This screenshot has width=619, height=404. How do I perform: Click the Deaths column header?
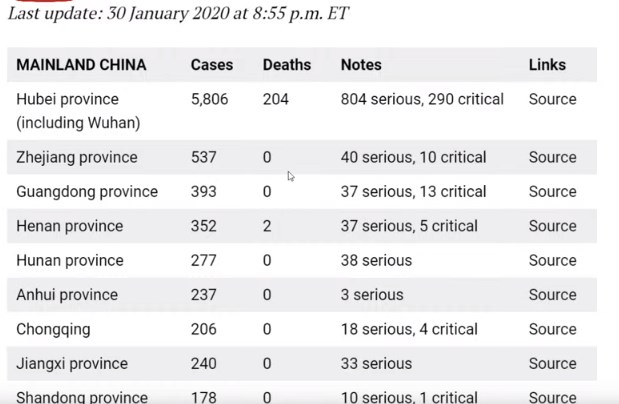tap(286, 65)
